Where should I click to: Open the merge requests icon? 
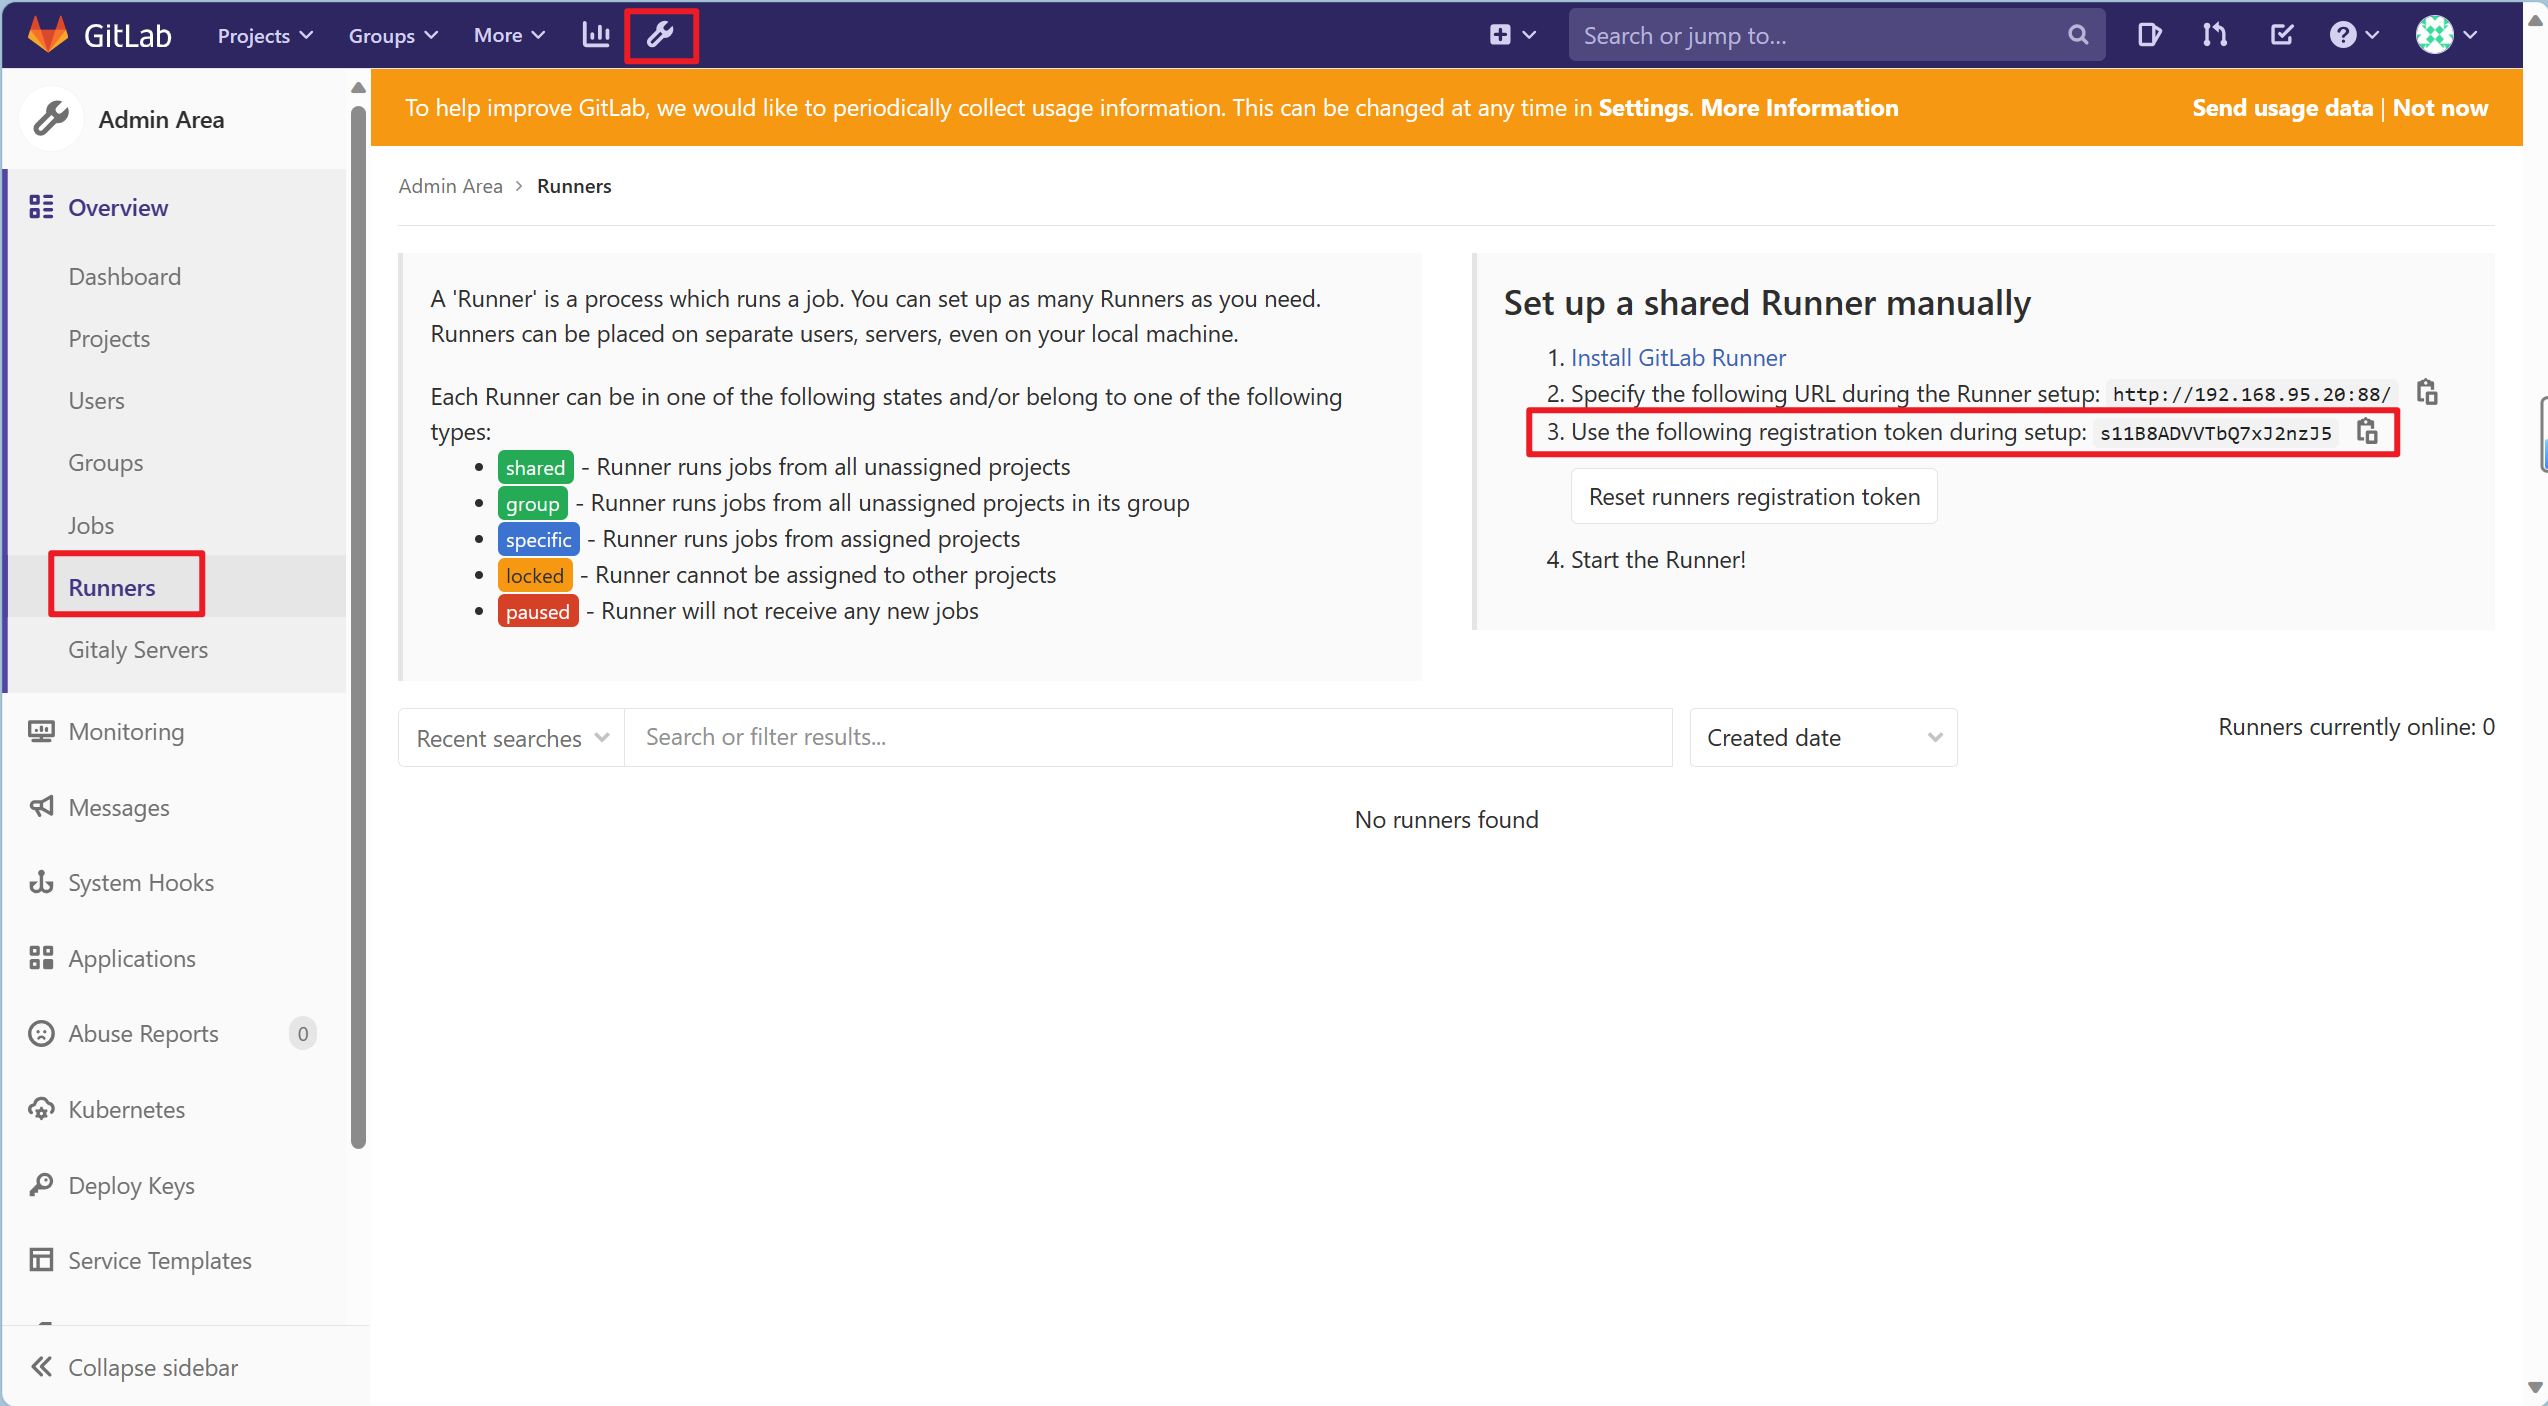[2214, 34]
